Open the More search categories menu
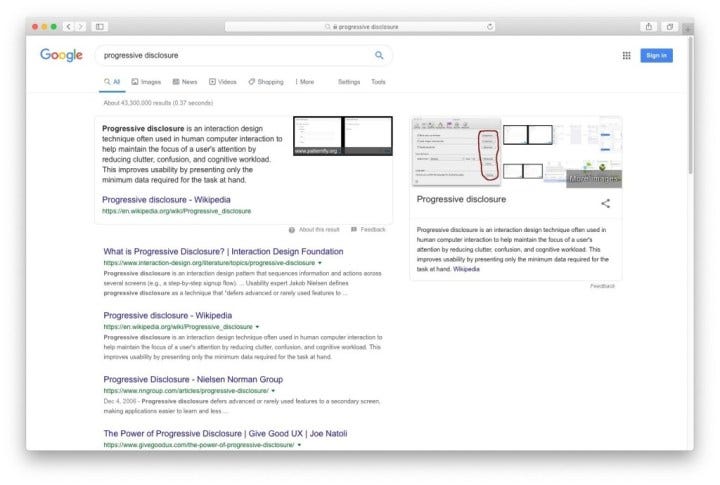This screenshot has width=720, height=485. pos(305,82)
